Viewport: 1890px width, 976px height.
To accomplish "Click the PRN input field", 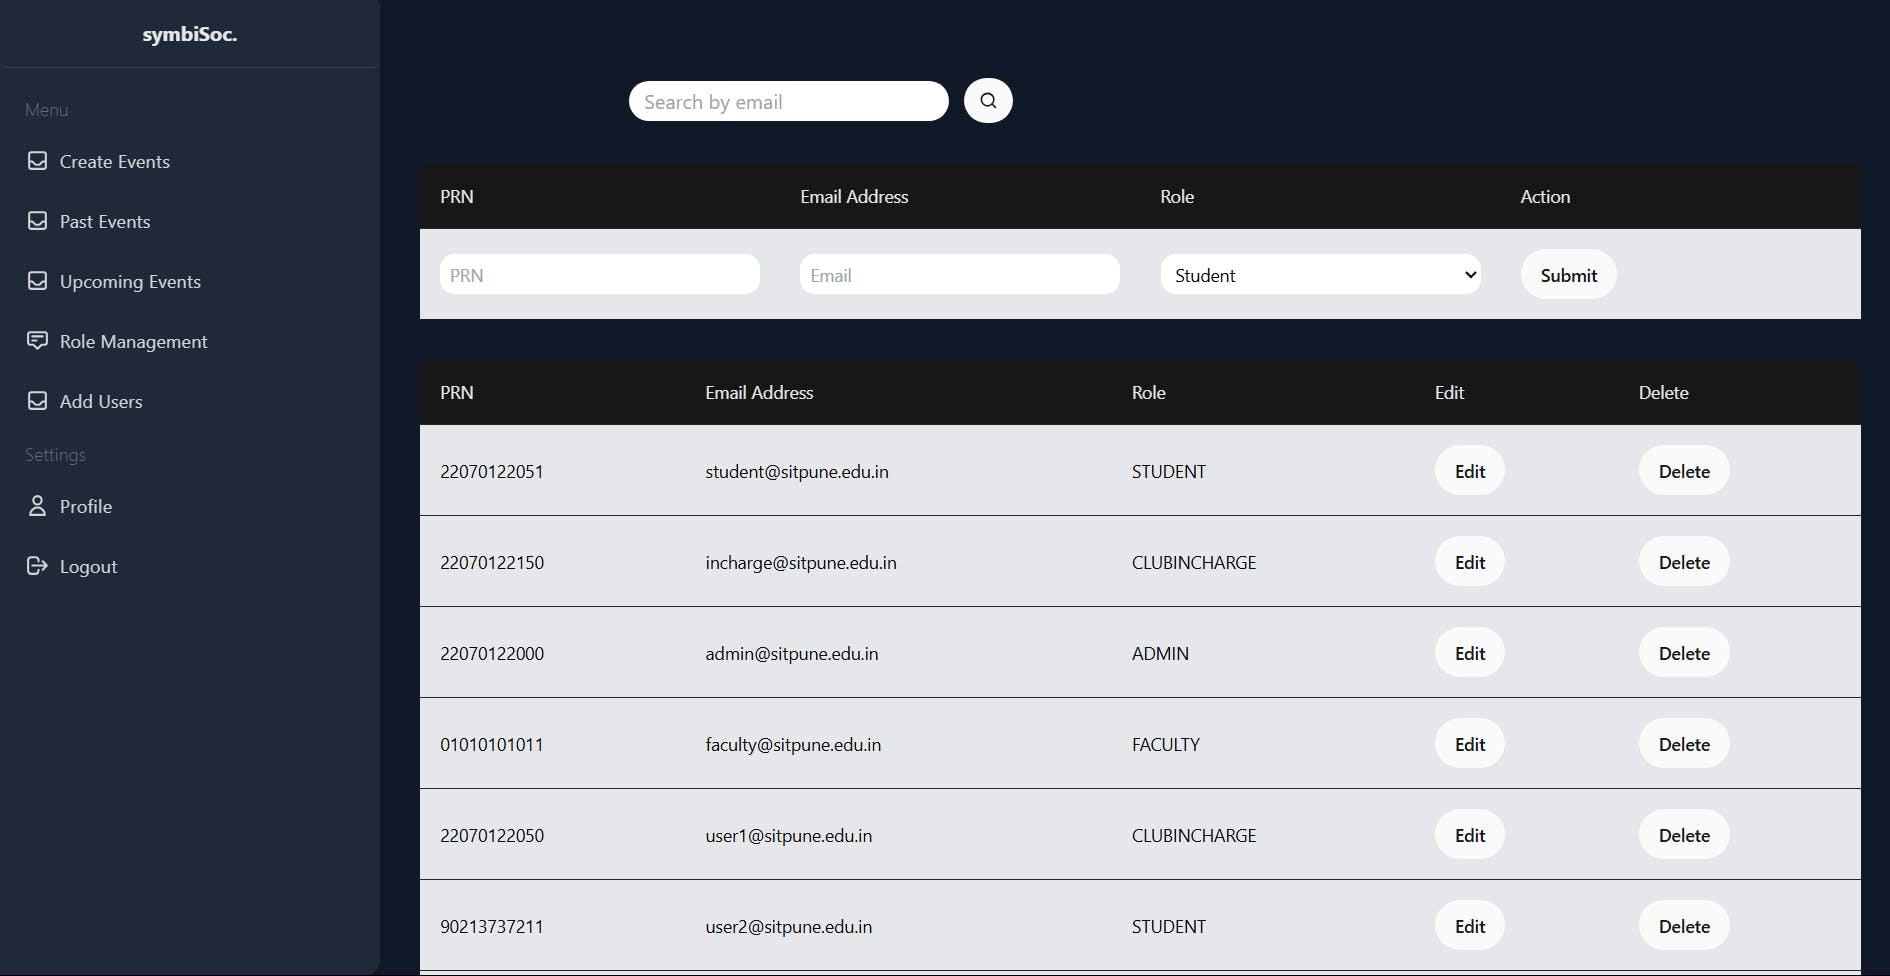I will [x=600, y=274].
